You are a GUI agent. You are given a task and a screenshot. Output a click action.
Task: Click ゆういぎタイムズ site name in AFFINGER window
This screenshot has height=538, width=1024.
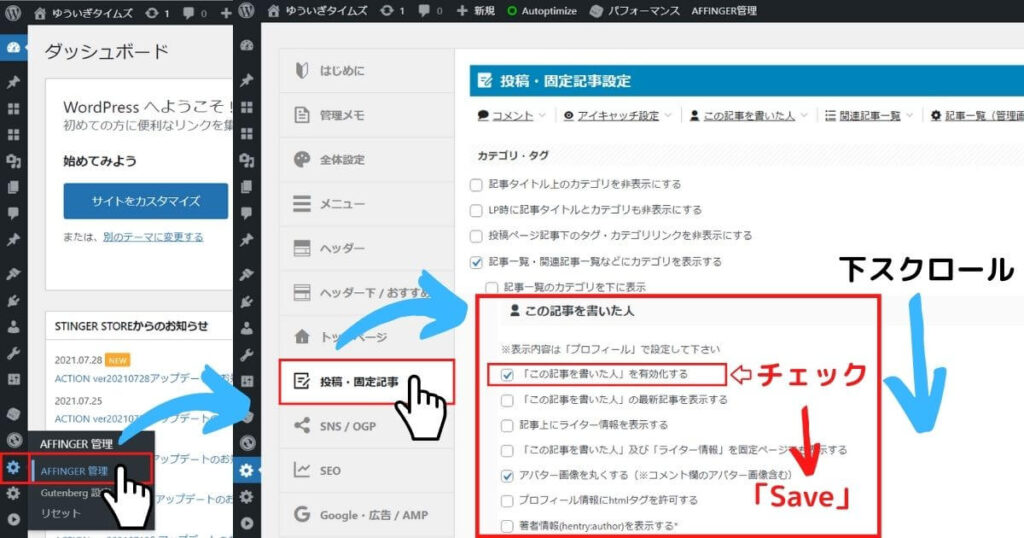(318, 11)
